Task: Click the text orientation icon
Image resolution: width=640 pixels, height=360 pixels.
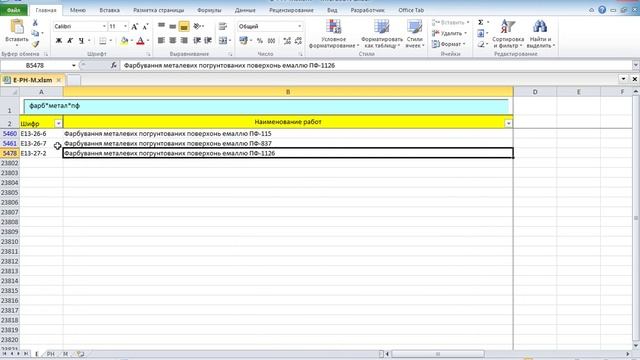Action: click(198, 27)
